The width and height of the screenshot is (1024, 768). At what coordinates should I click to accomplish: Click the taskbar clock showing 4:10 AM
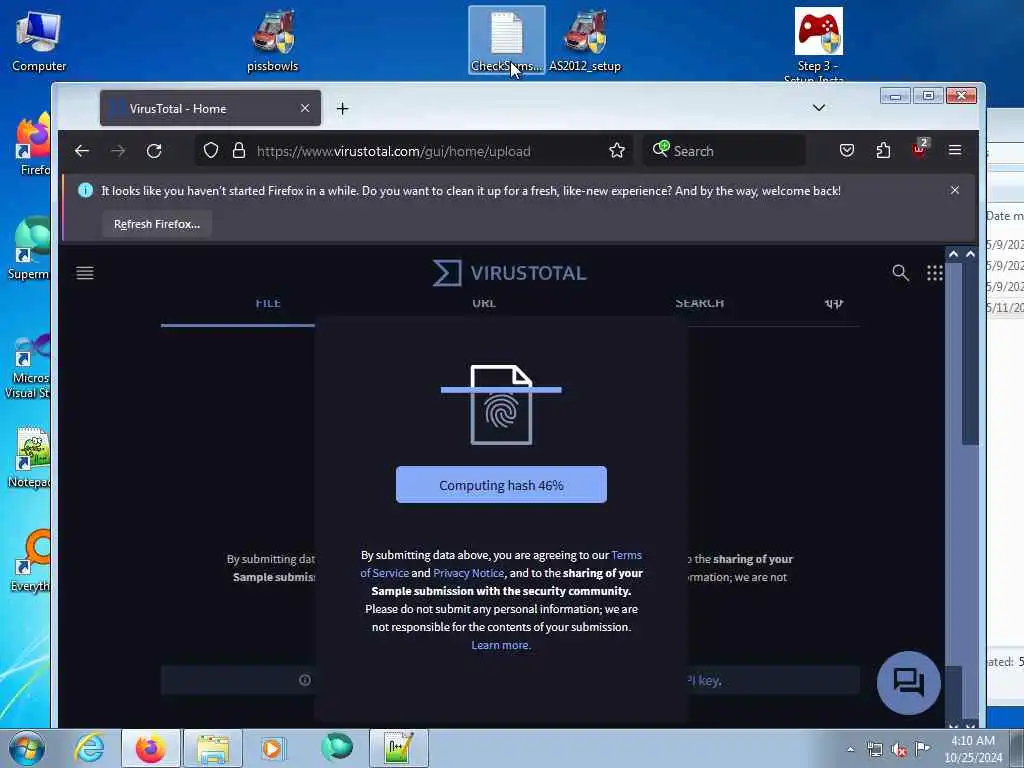pos(973,748)
